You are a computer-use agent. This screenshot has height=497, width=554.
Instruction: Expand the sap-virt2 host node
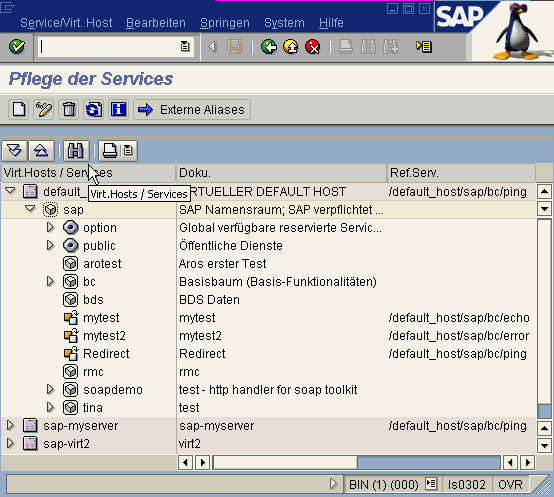11,444
